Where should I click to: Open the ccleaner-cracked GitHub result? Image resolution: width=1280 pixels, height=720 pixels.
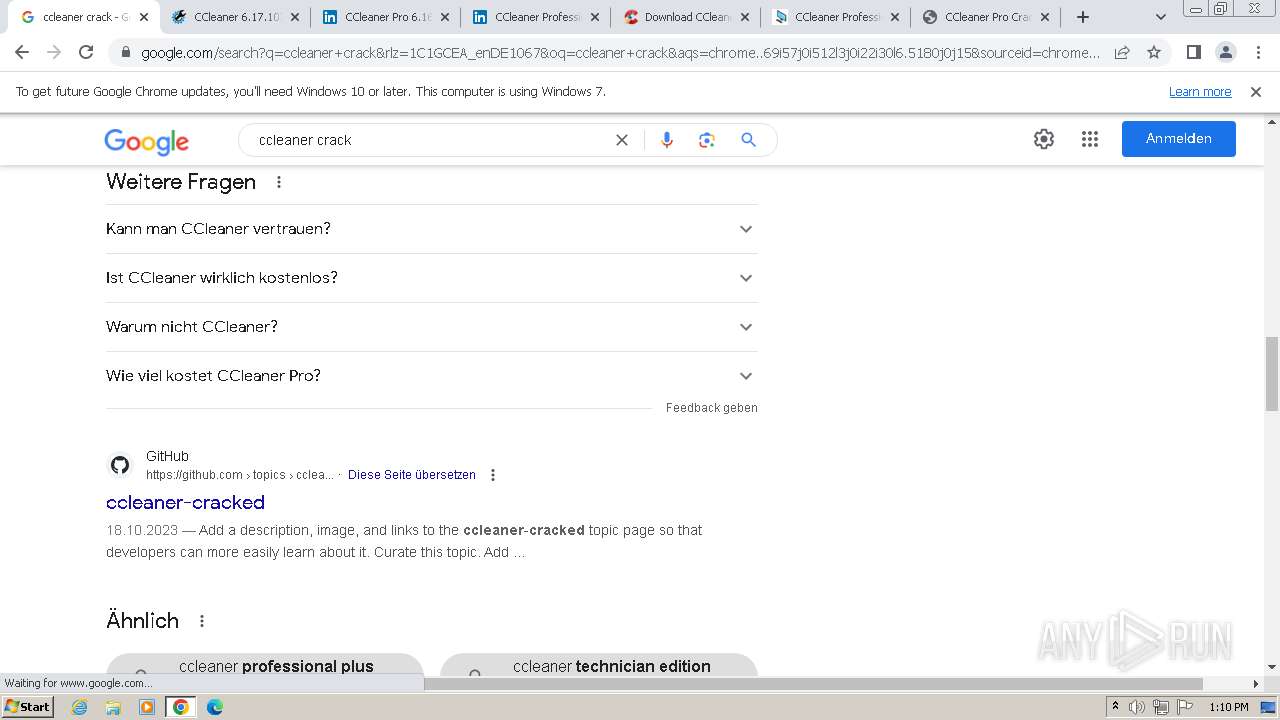pos(185,502)
